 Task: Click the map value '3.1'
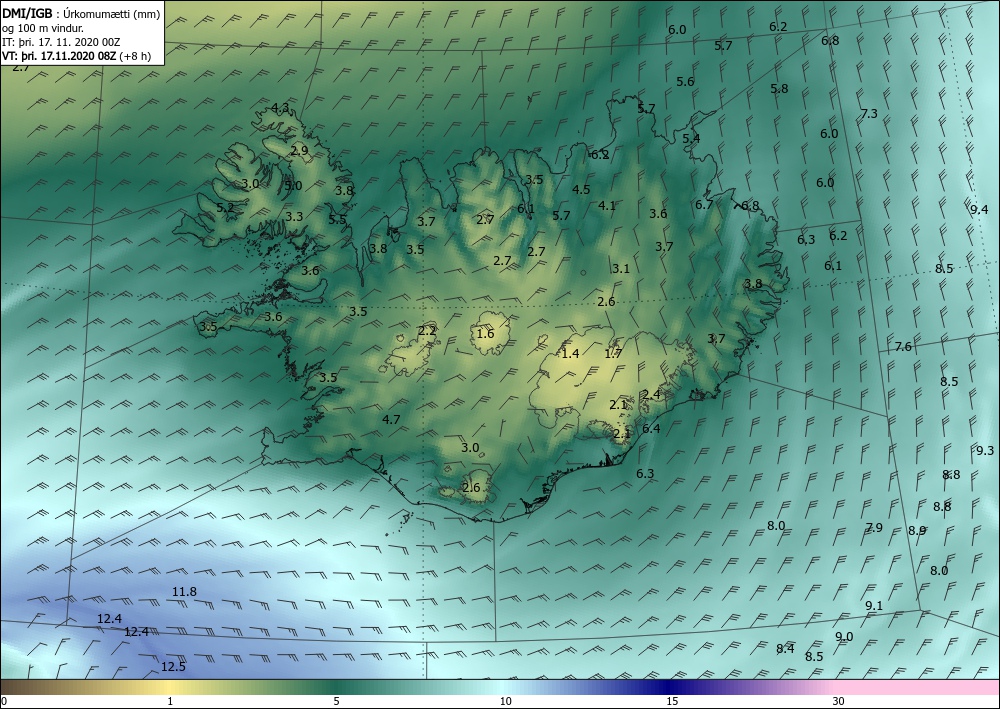click(x=621, y=269)
